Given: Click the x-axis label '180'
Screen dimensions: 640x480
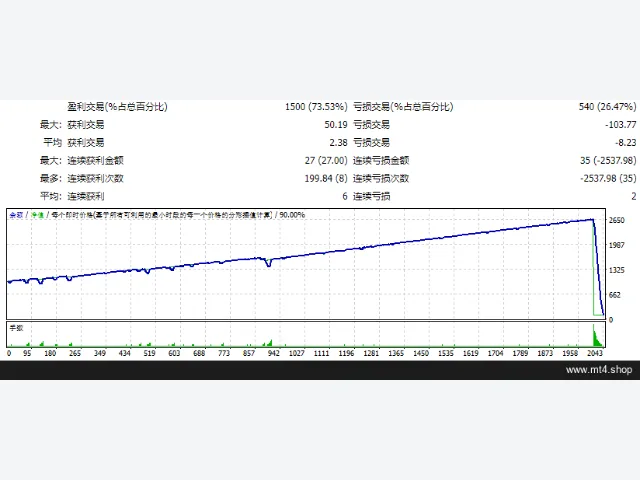Looking at the screenshot, I should pos(50,353).
